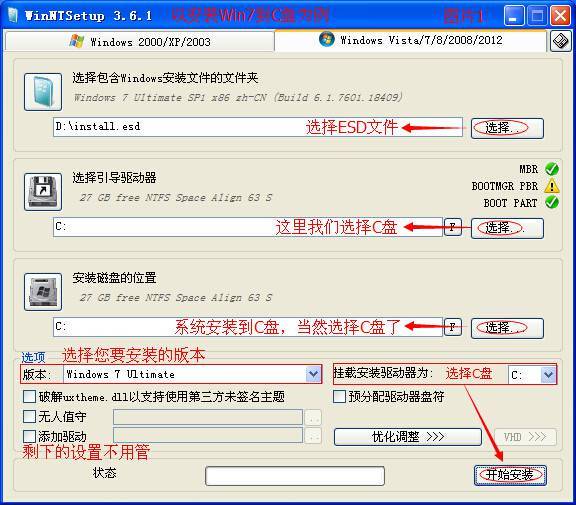Screen dimensions: 576x505
Task: Click the D:\install.esd path input field
Action: click(x=258, y=127)
